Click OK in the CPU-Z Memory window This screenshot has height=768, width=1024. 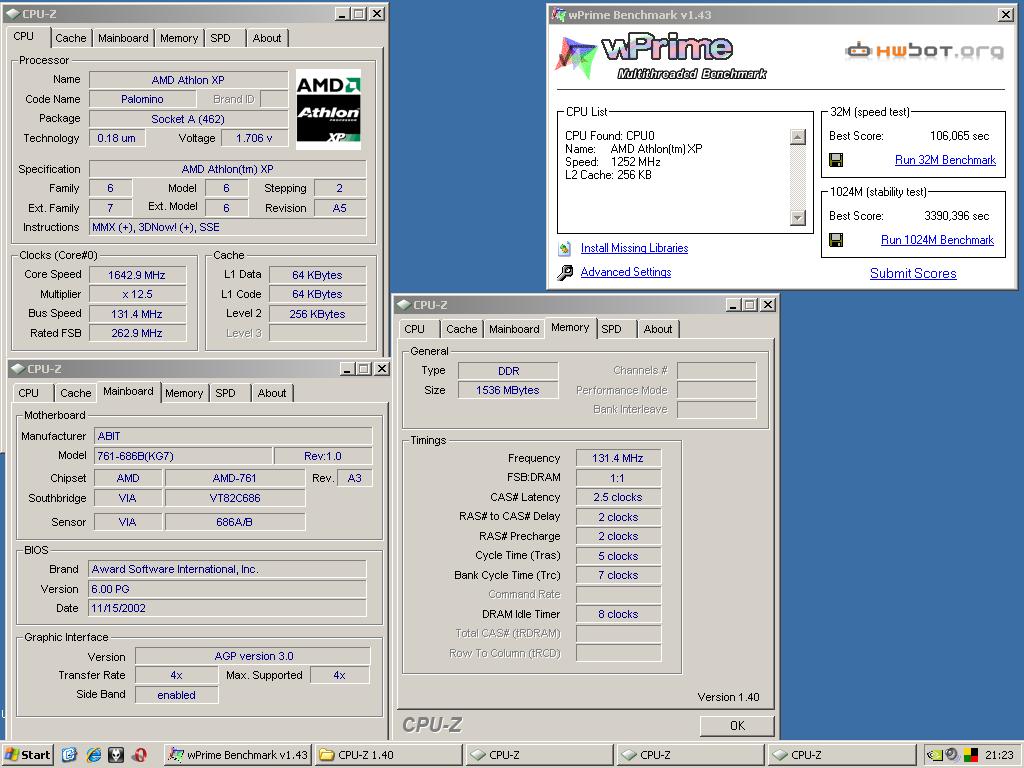point(737,726)
